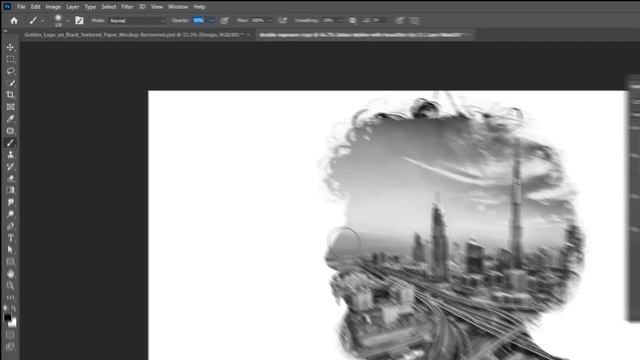Click the foreground color swatch
The width and height of the screenshot is (640, 360).
tap(8, 317)
